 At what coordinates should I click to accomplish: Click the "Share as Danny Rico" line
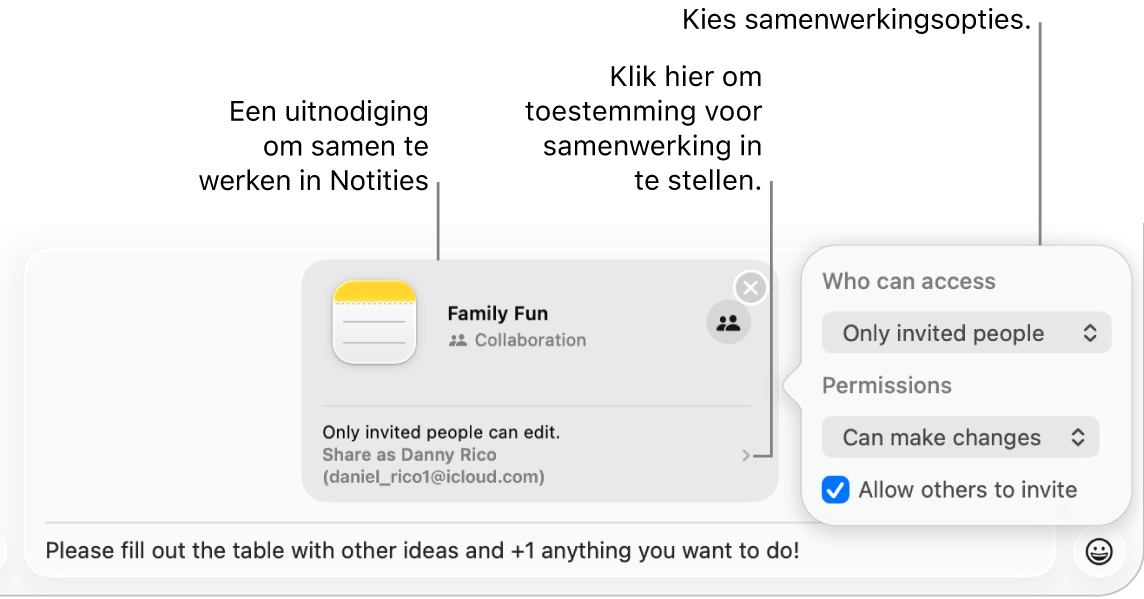(x=409, y=455)
